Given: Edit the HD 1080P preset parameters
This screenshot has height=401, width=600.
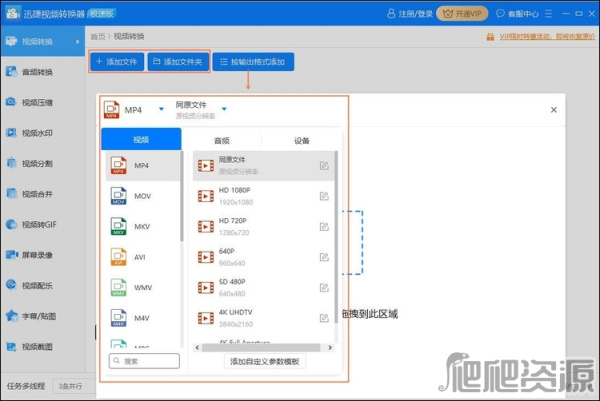Looking at the screenshot, I should [324, 196].
